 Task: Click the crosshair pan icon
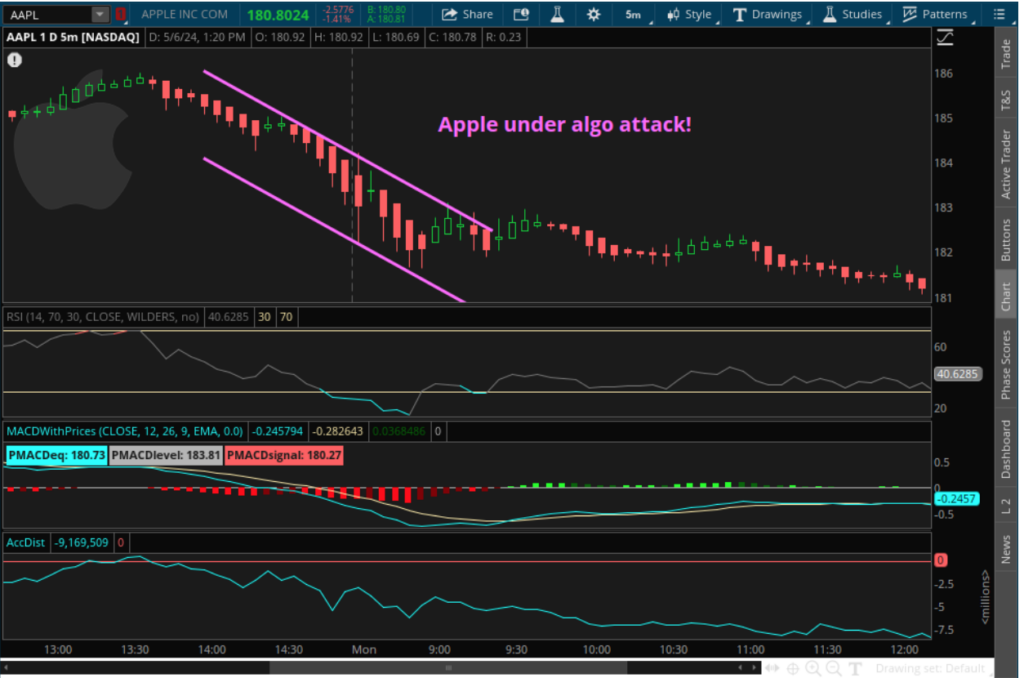[x=793, y=668]
